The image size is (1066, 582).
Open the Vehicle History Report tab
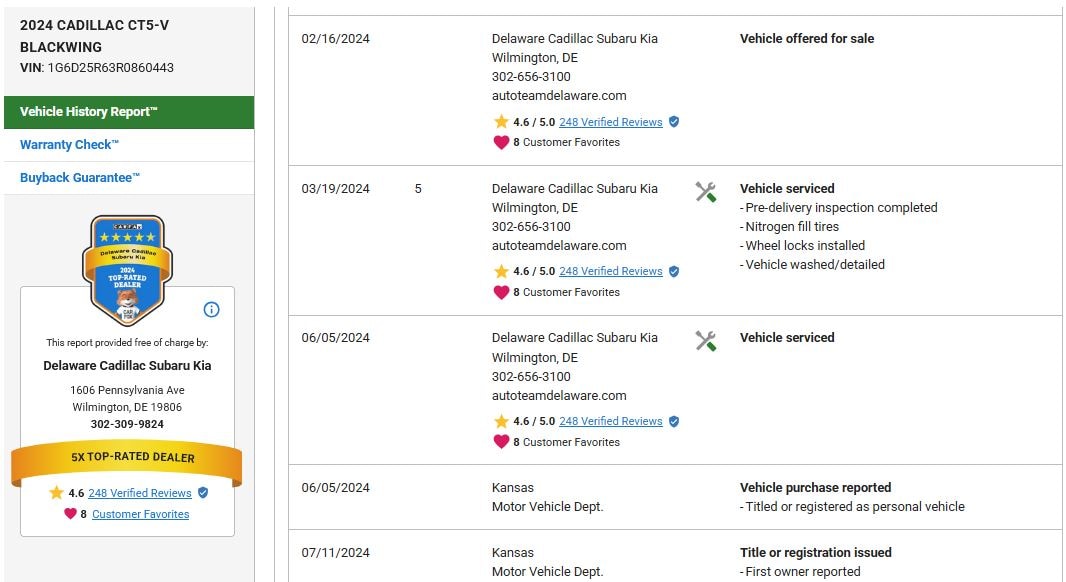tap(128, 112)
